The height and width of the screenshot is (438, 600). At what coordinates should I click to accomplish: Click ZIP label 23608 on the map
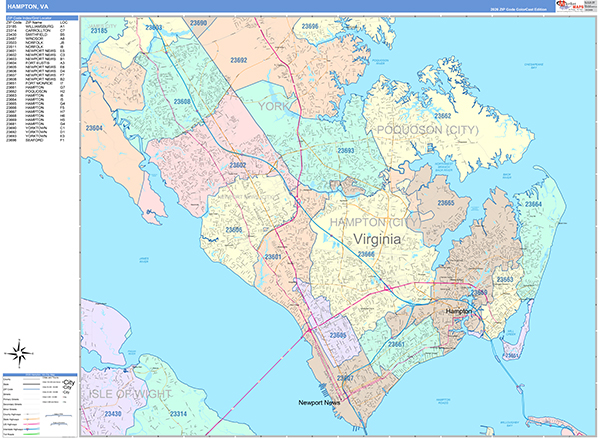point(182,102)
